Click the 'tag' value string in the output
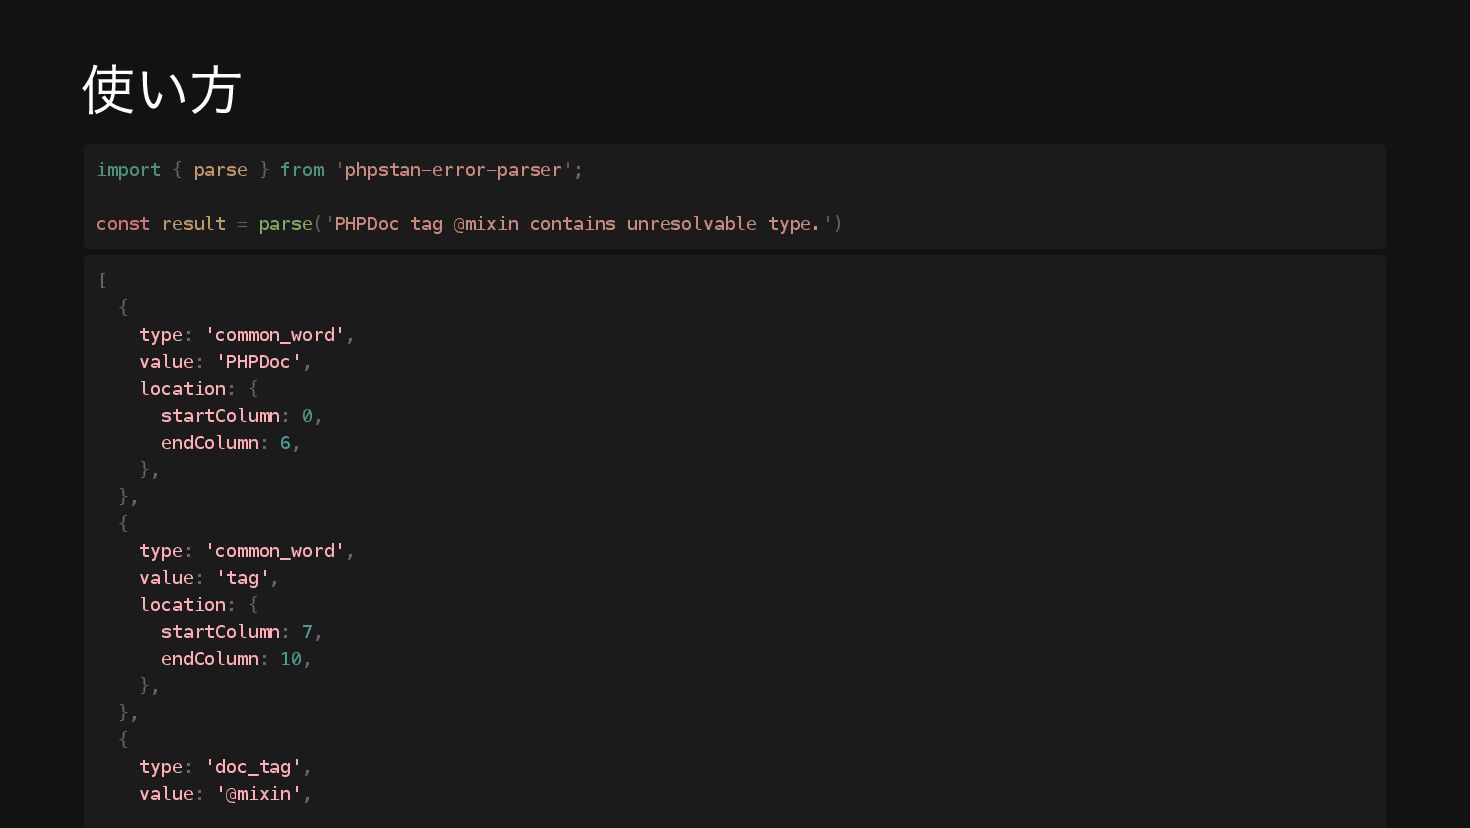The width and height of the screenshot is (1470, 828). coord(243,578)
